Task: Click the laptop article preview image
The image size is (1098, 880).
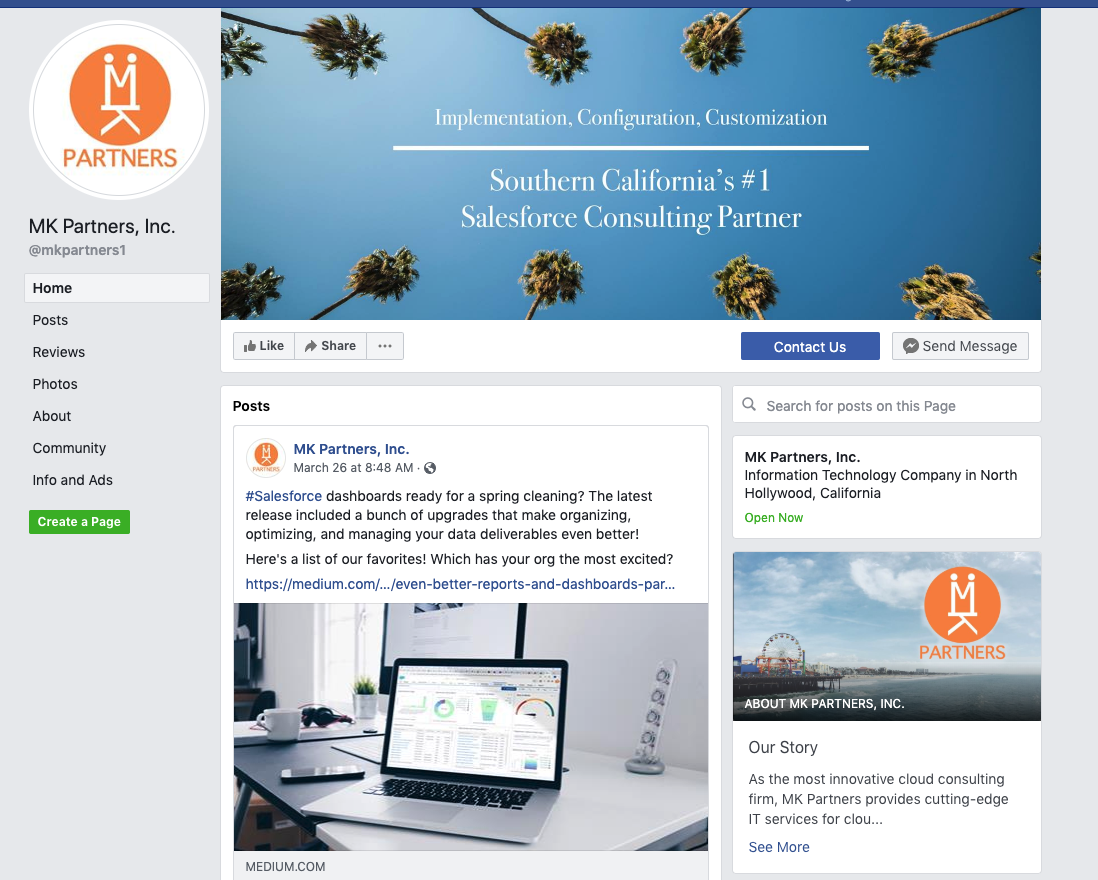Action: [x=471, y=727]
